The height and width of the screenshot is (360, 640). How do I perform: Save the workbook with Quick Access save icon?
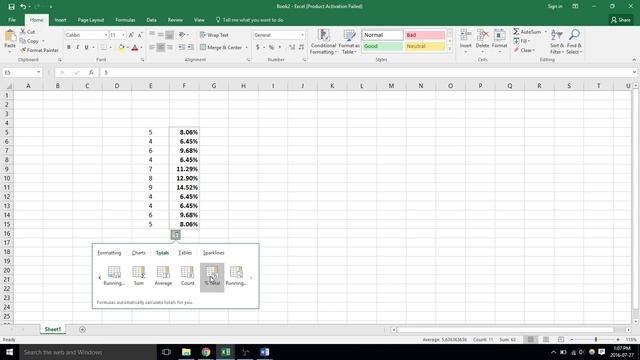[x=11, y=7]
